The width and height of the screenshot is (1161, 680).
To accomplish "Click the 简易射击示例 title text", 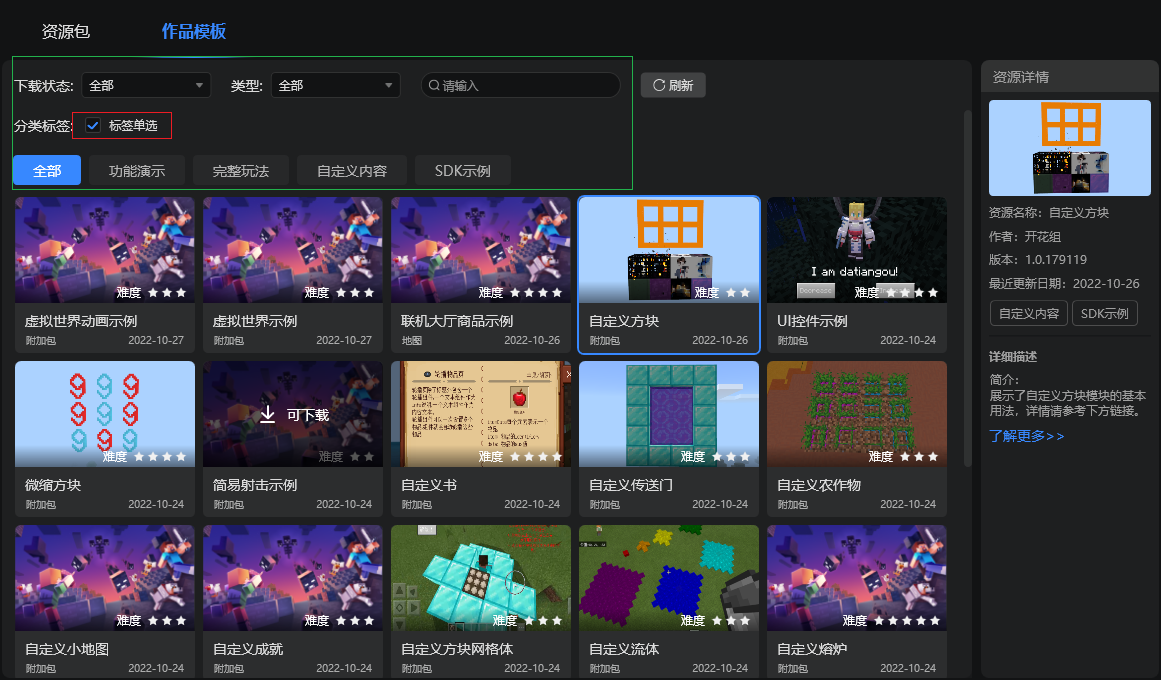I will [x=255, y=485].
